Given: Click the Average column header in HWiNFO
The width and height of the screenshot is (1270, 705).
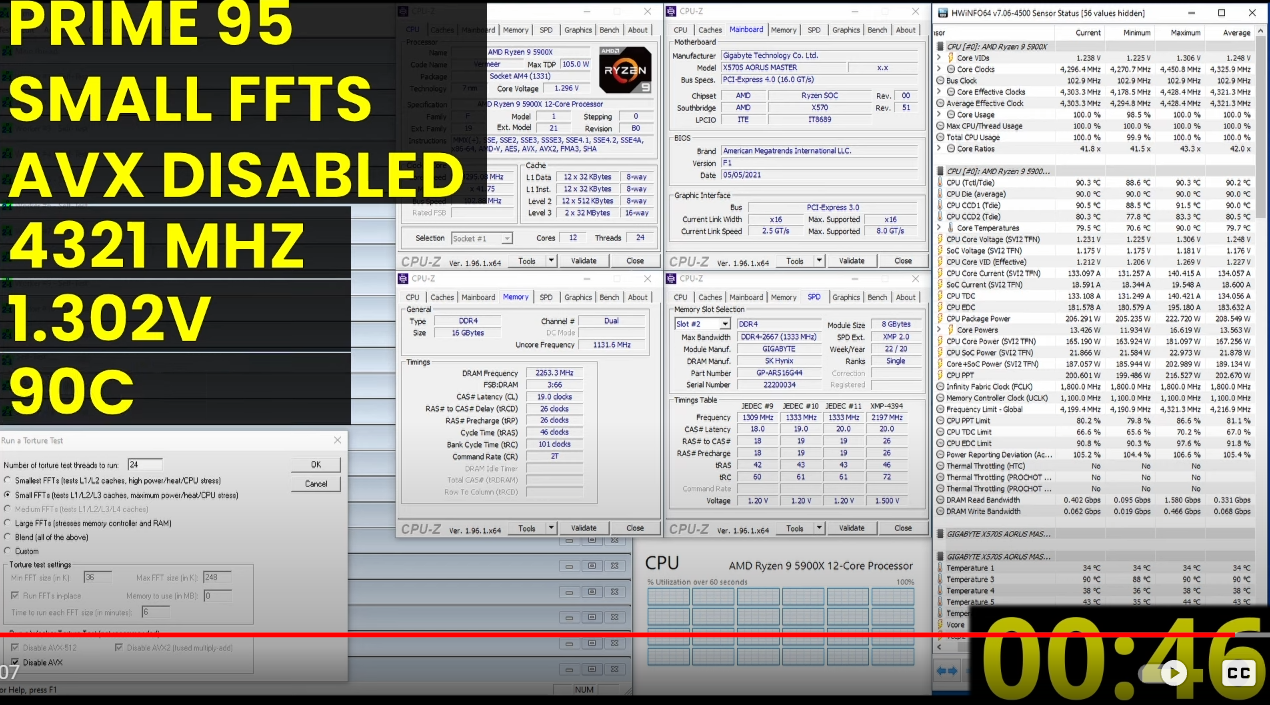Looking at the screenshot, I should (1237, 33).
